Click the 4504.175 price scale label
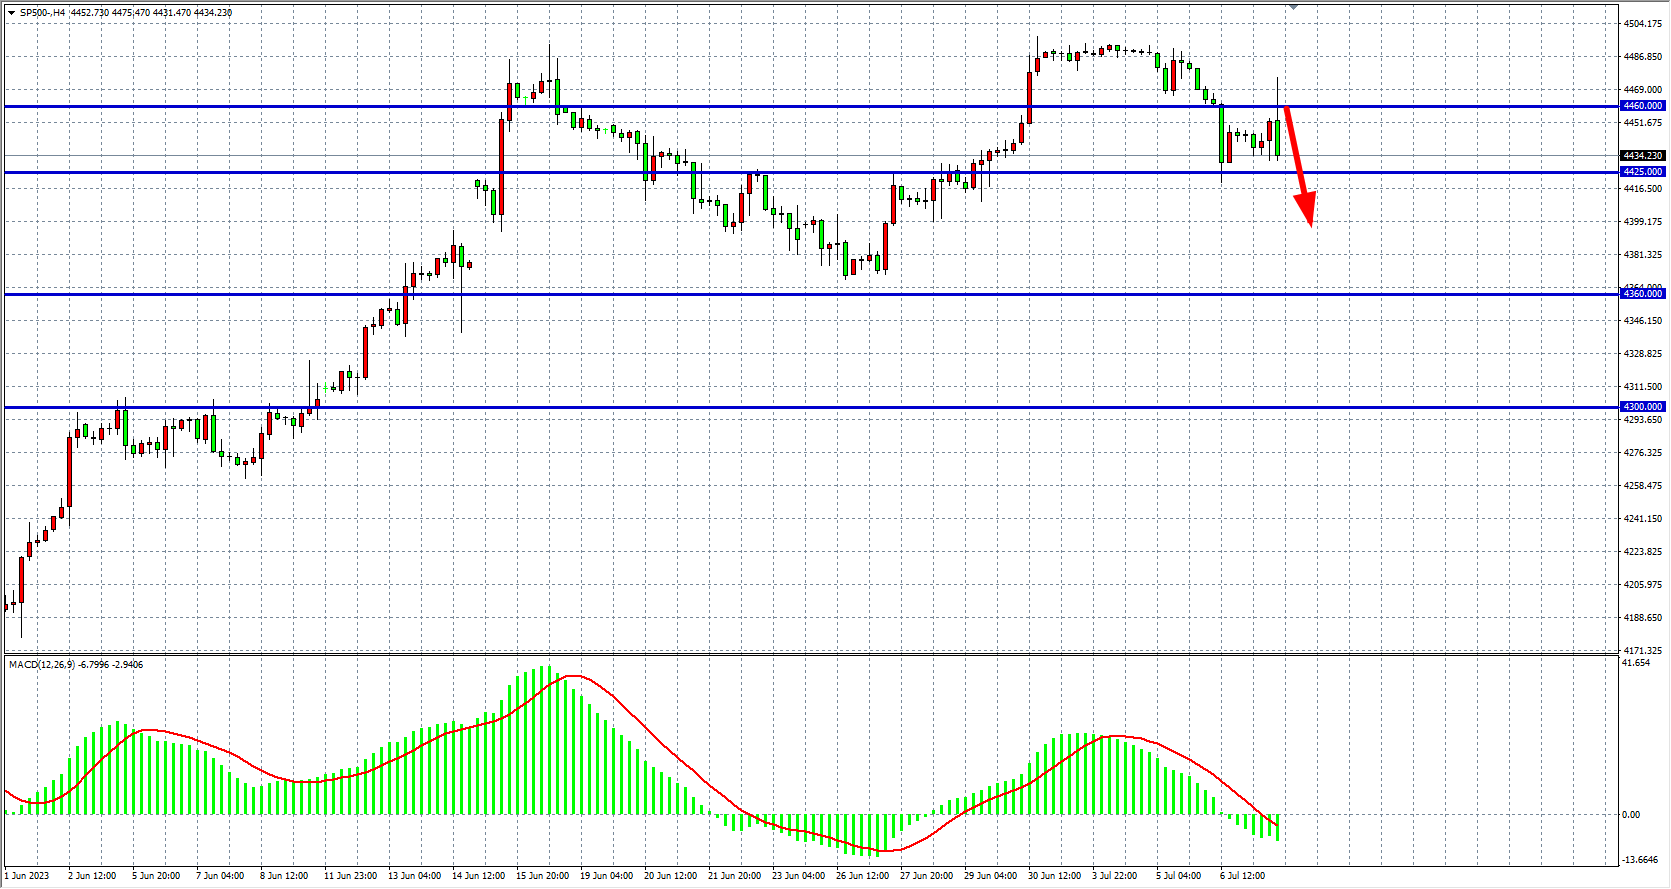1671x889 pixels. point(1642,24)
